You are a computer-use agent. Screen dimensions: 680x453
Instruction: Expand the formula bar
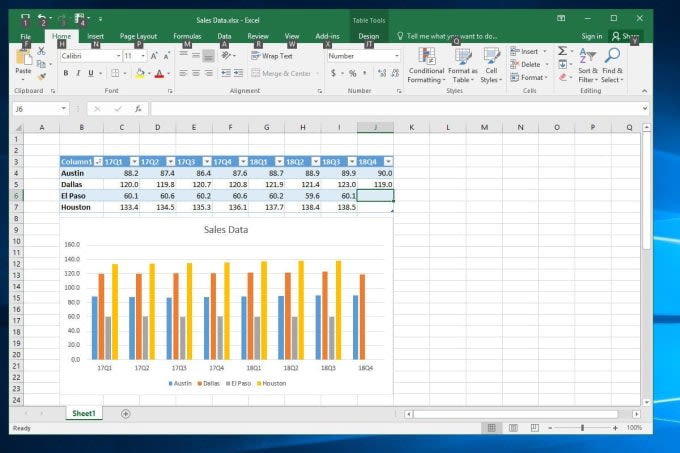coord(645,109)
